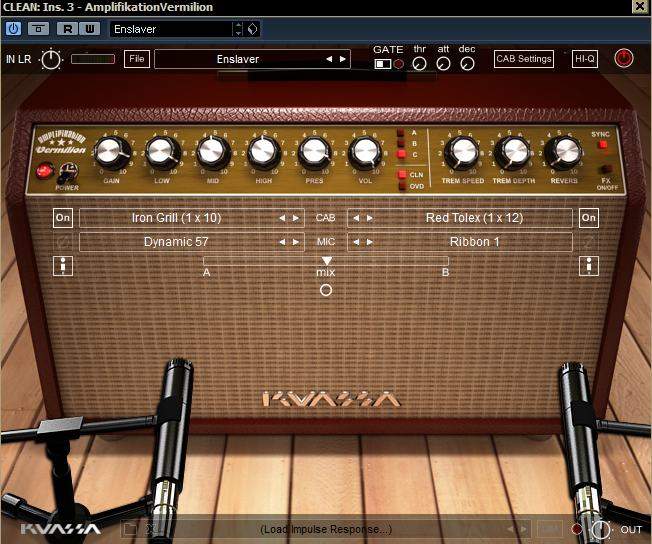Toggle the plugin bypass power icon in host toolbar
652x544 pixels.
click(x=13, y=29)
